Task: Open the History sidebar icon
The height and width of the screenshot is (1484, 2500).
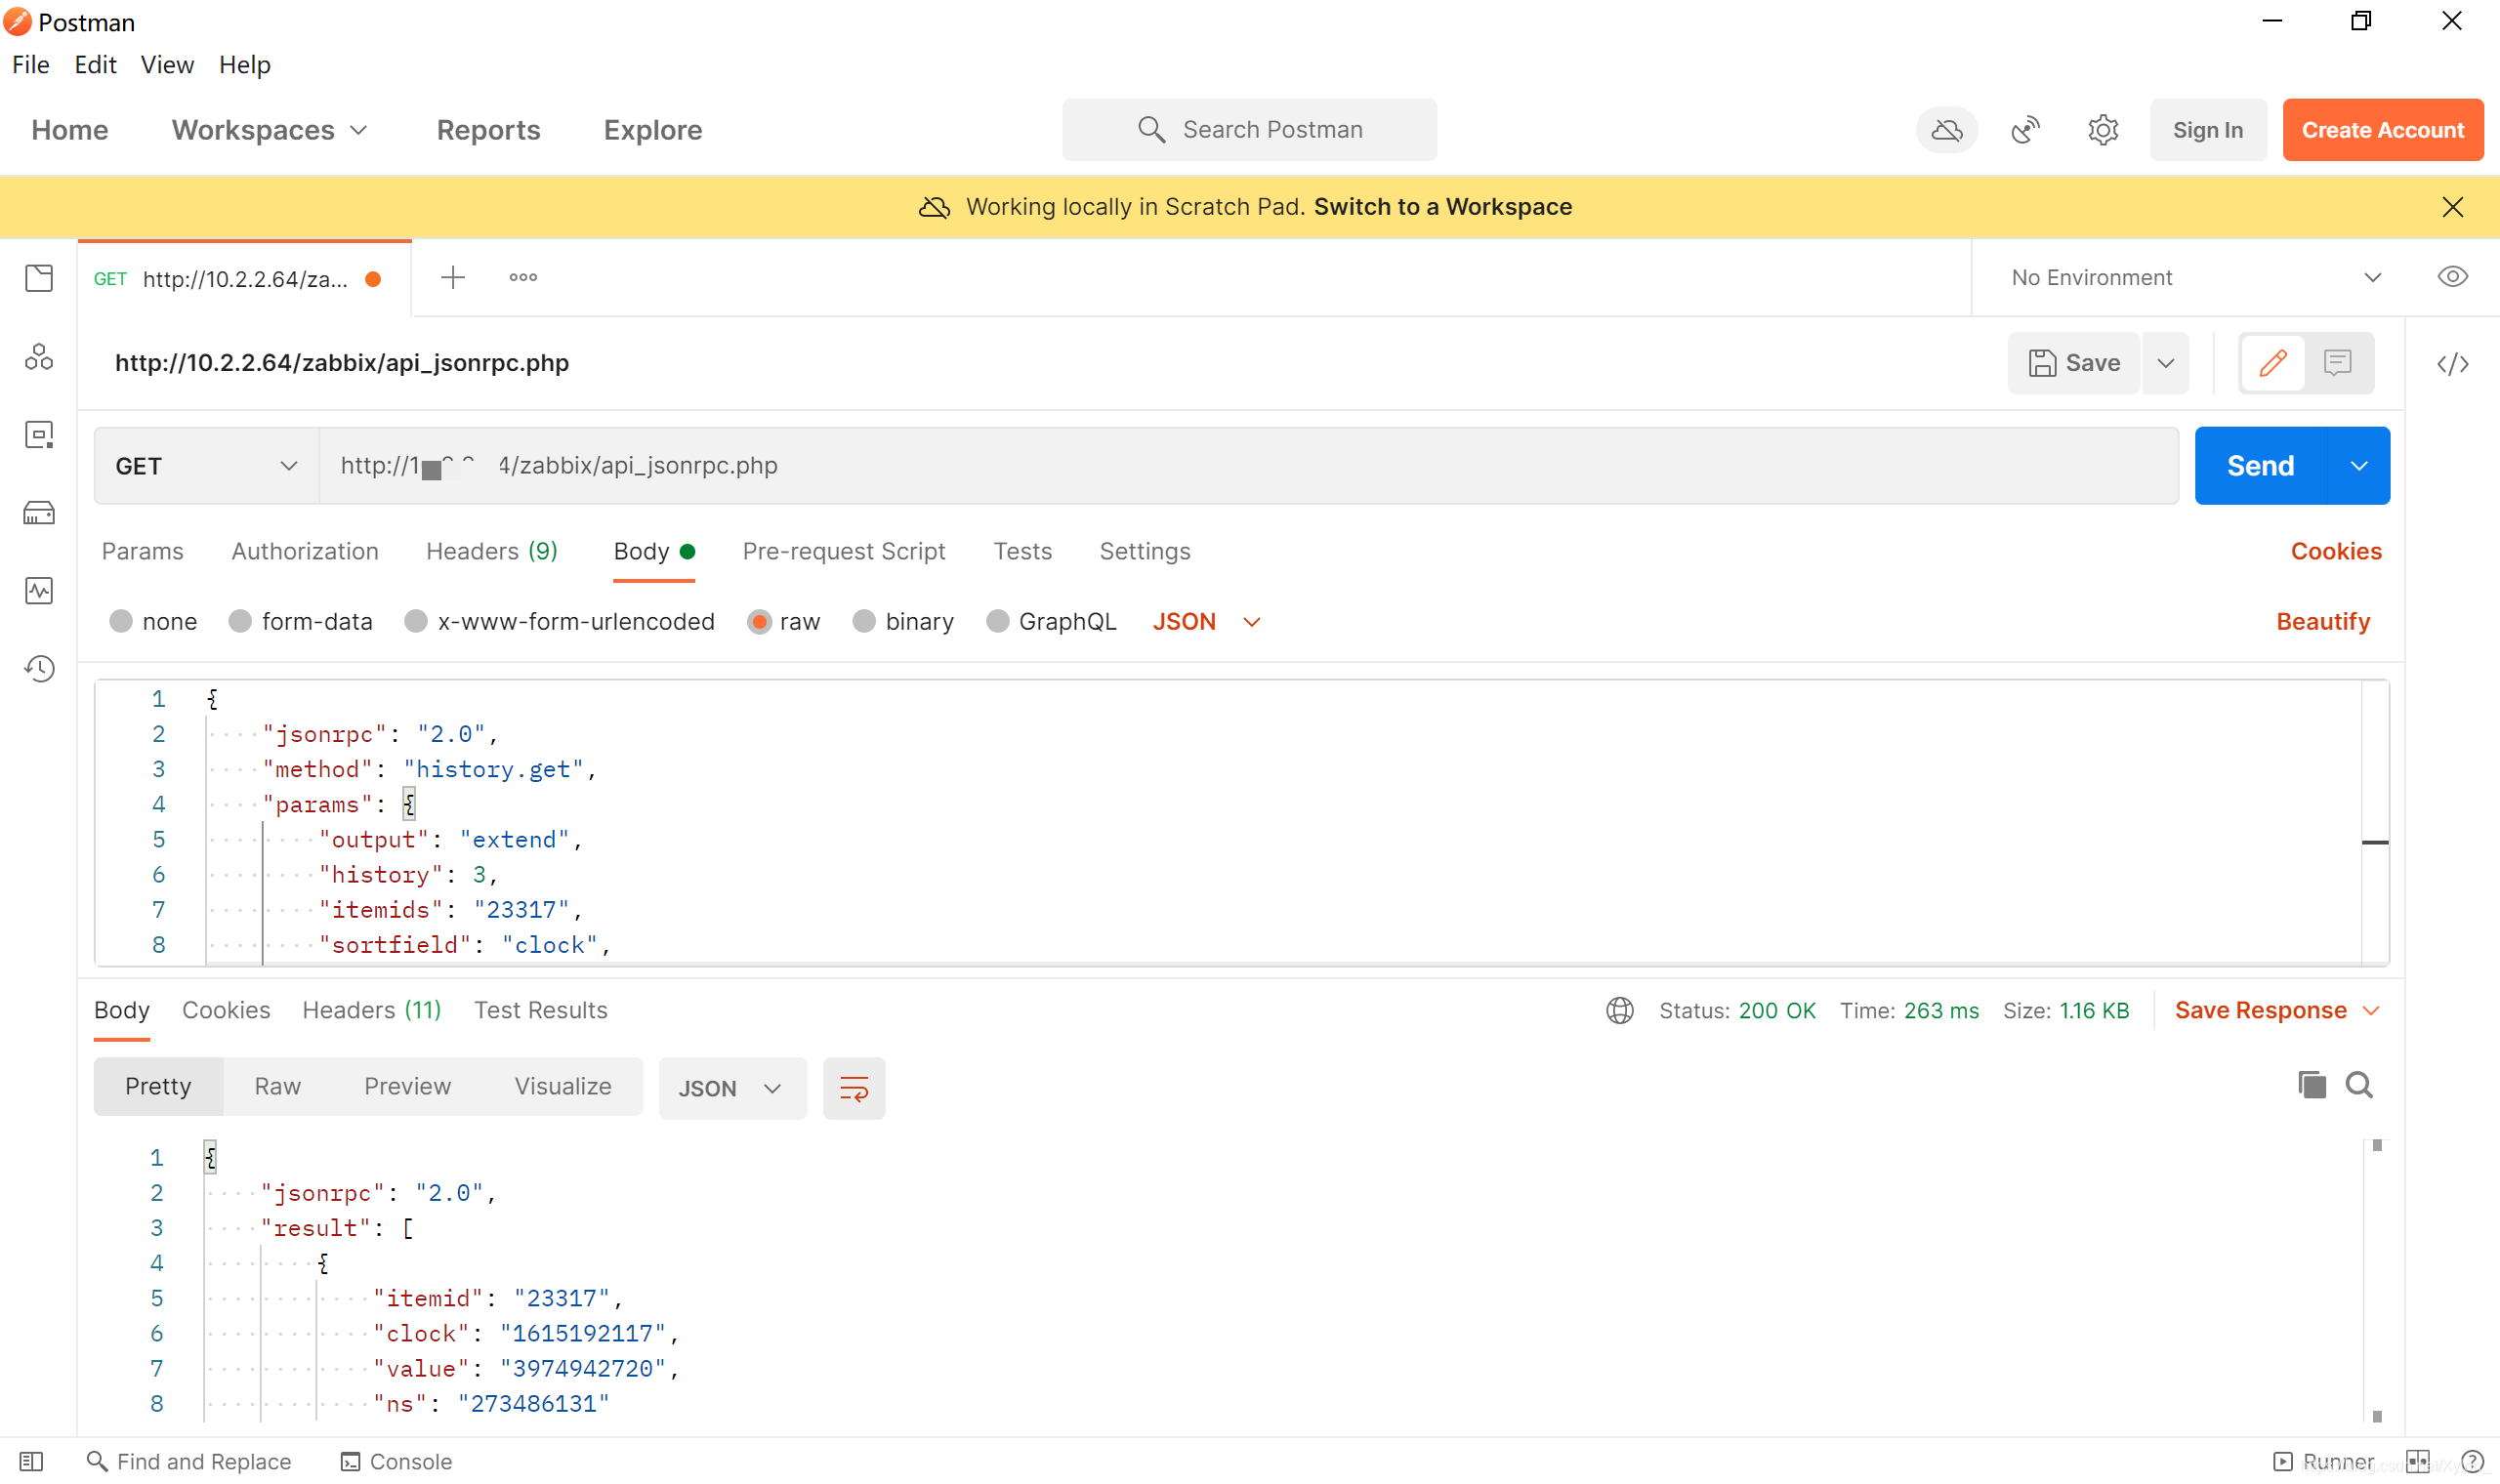Action: [x=39, y=669]
